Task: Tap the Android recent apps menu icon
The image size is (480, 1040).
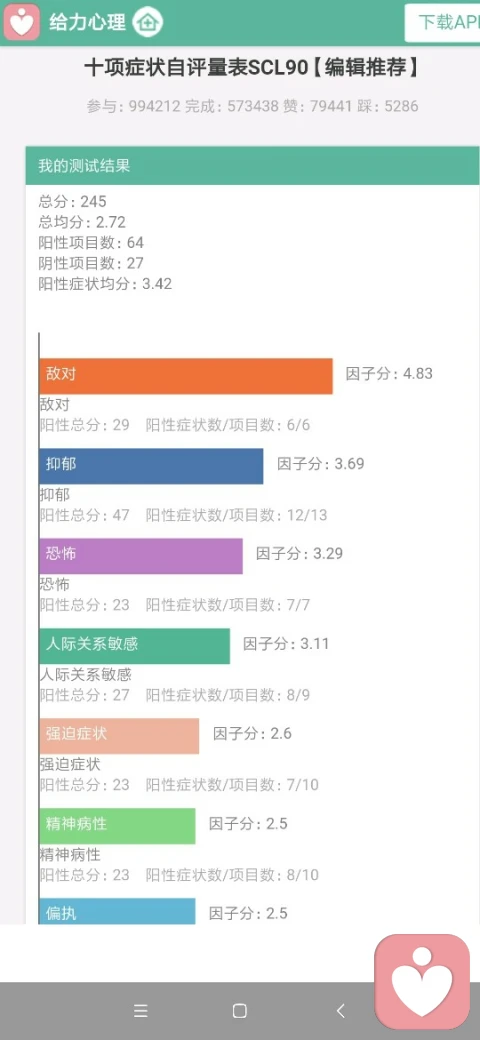Action: click(x=141, y=1011)
